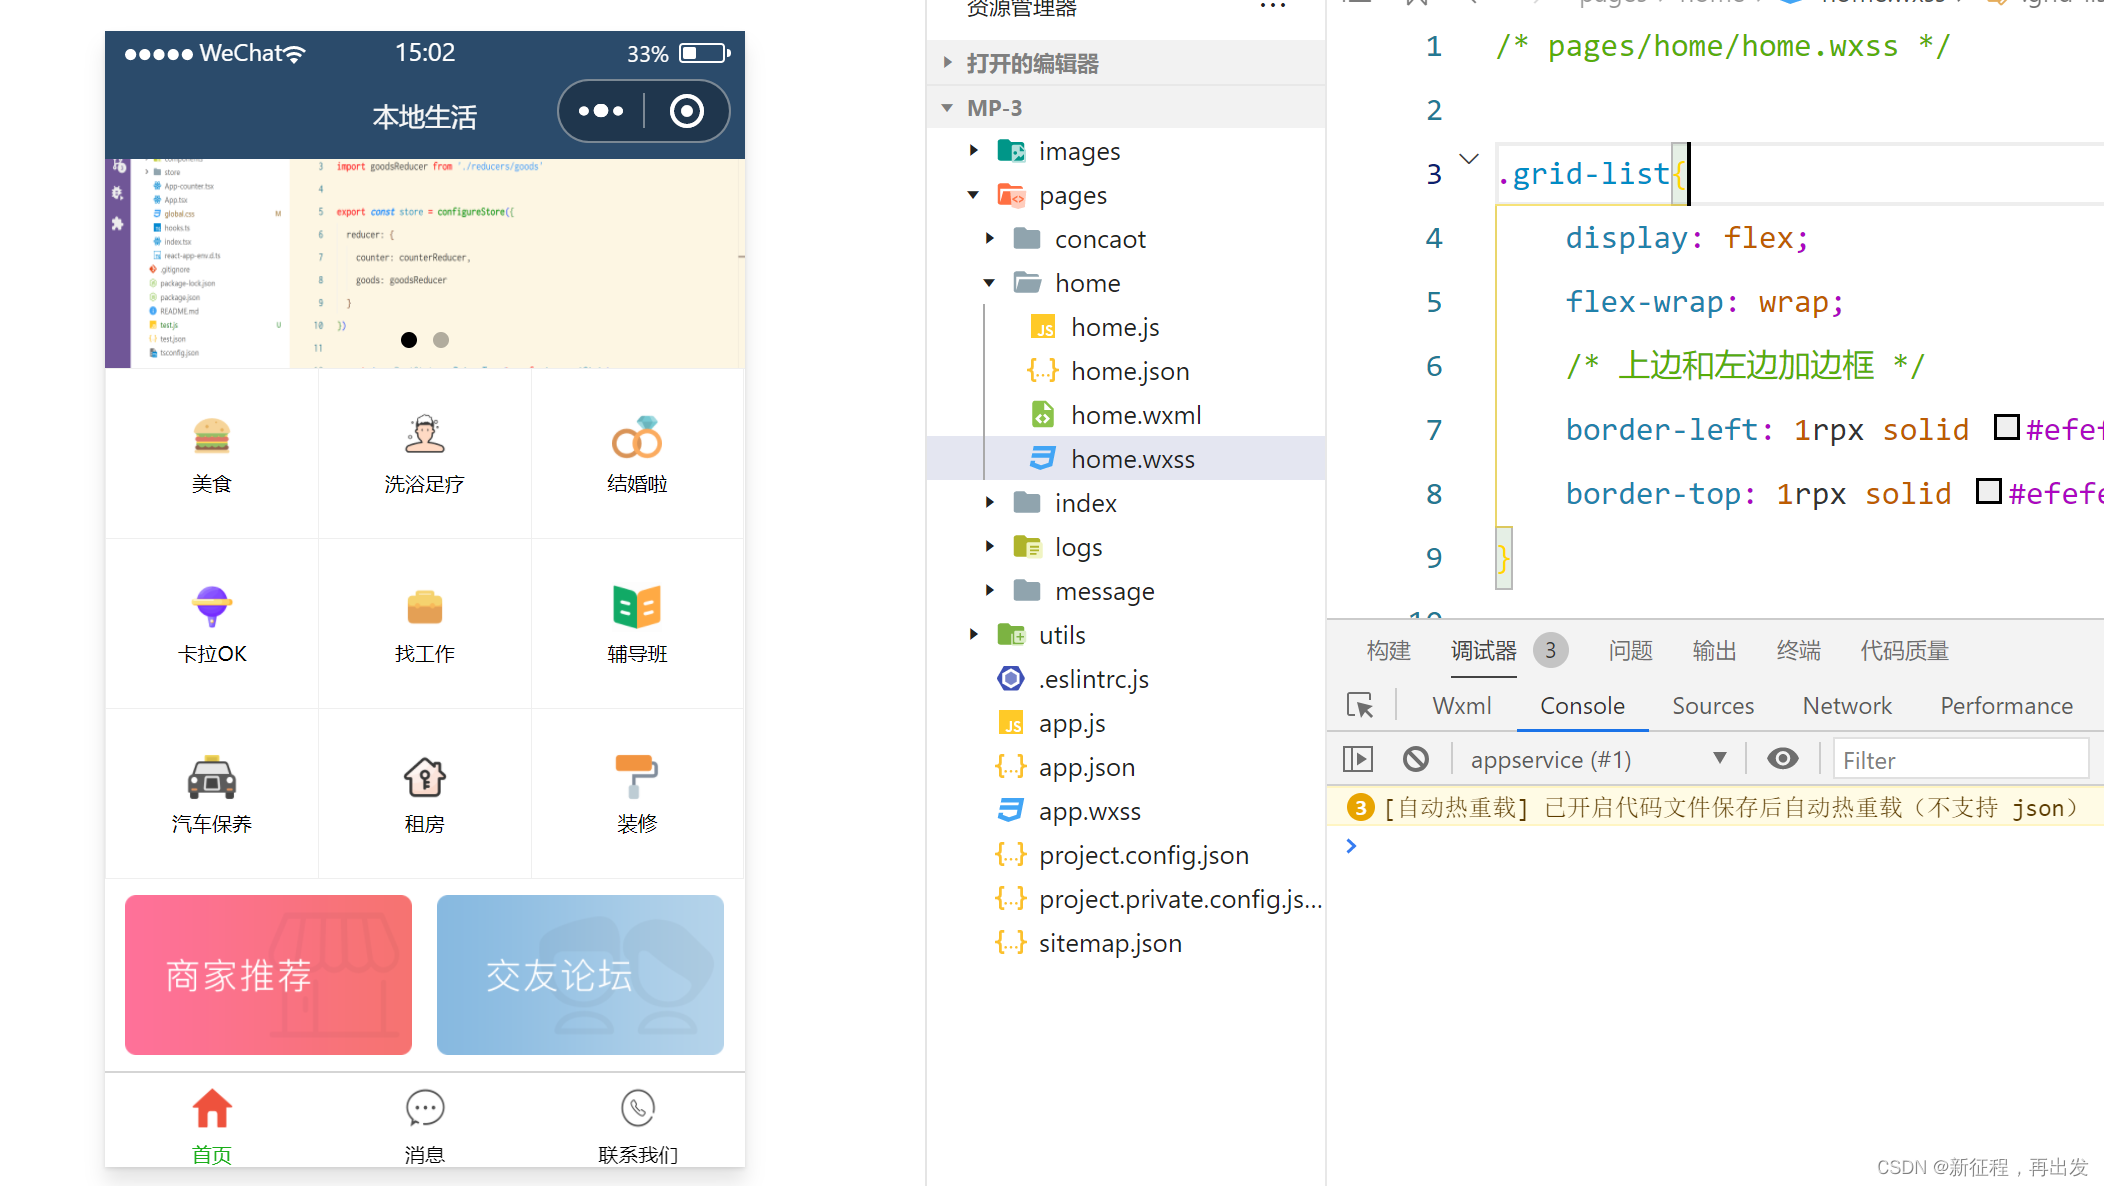Select the second swiper indicator dot
The height and width of the screenshot is (1186, 2104).
tap(441, 340)
